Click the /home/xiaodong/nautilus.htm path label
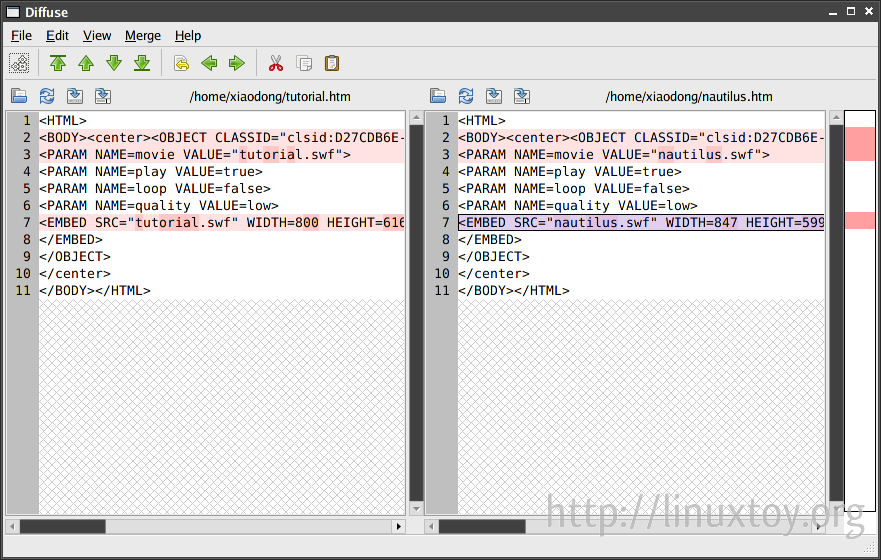 pyautogui.click(x=689, y=97)
